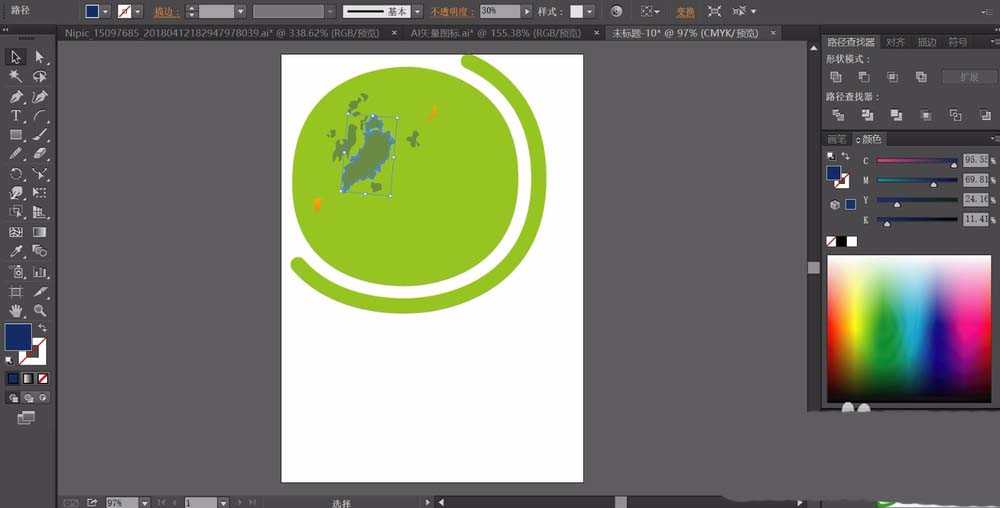Select the Pen tool
The image size is (1000, 508).
click(16, 97)
